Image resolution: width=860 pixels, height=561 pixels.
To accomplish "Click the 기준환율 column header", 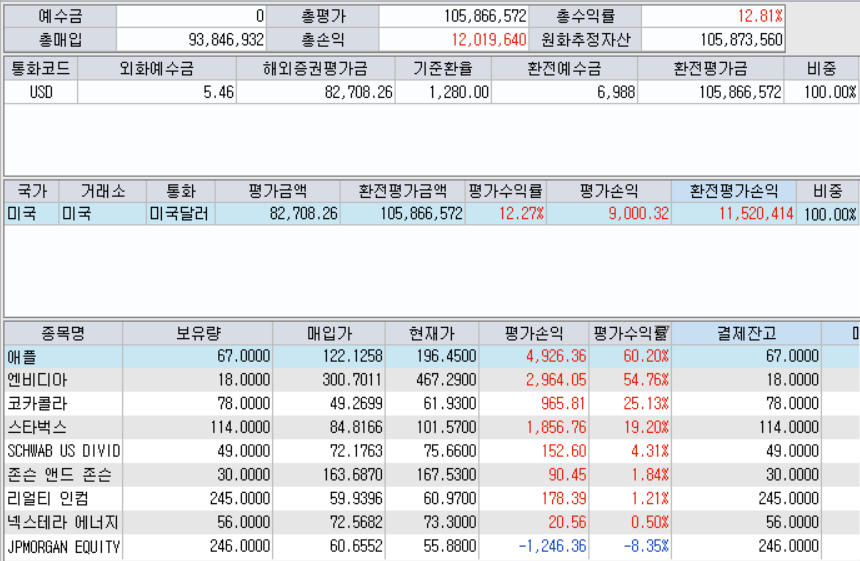I will (x=443, y=69).
